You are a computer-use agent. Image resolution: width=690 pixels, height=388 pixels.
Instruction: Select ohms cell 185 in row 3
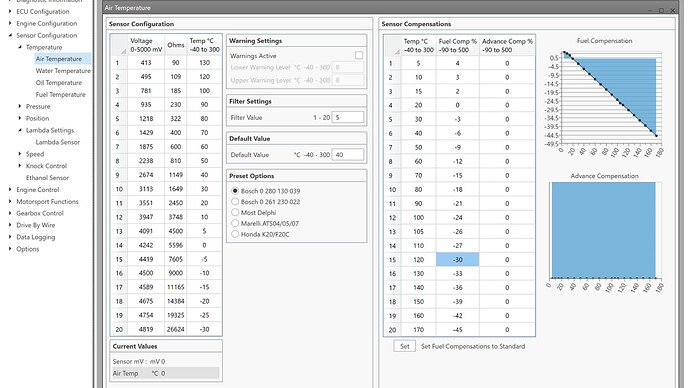[176, 91]
